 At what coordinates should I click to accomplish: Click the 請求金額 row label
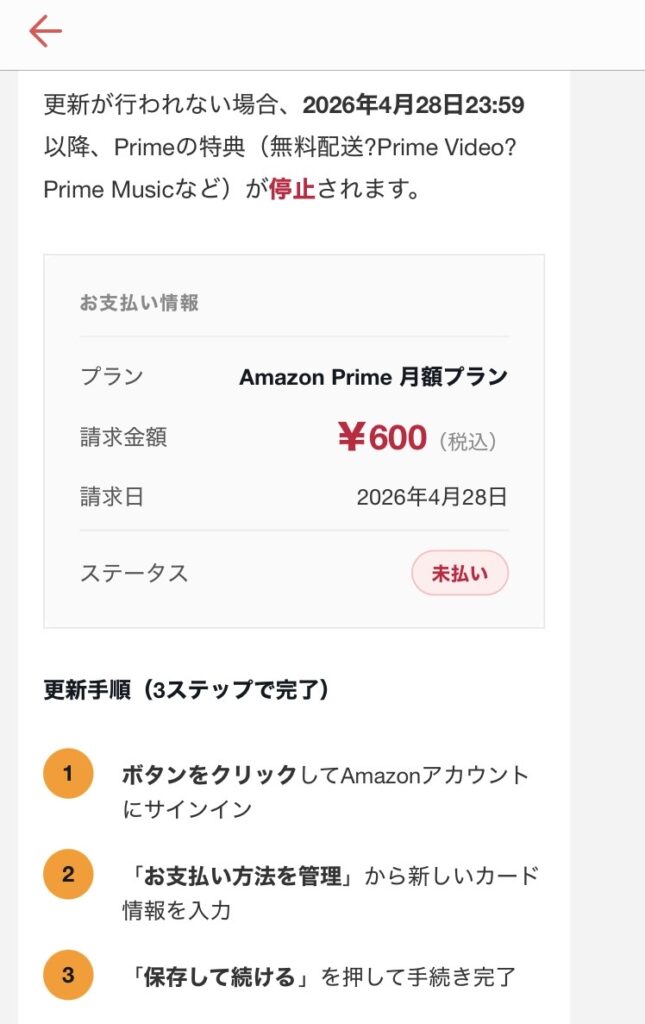tap(123, 437)
